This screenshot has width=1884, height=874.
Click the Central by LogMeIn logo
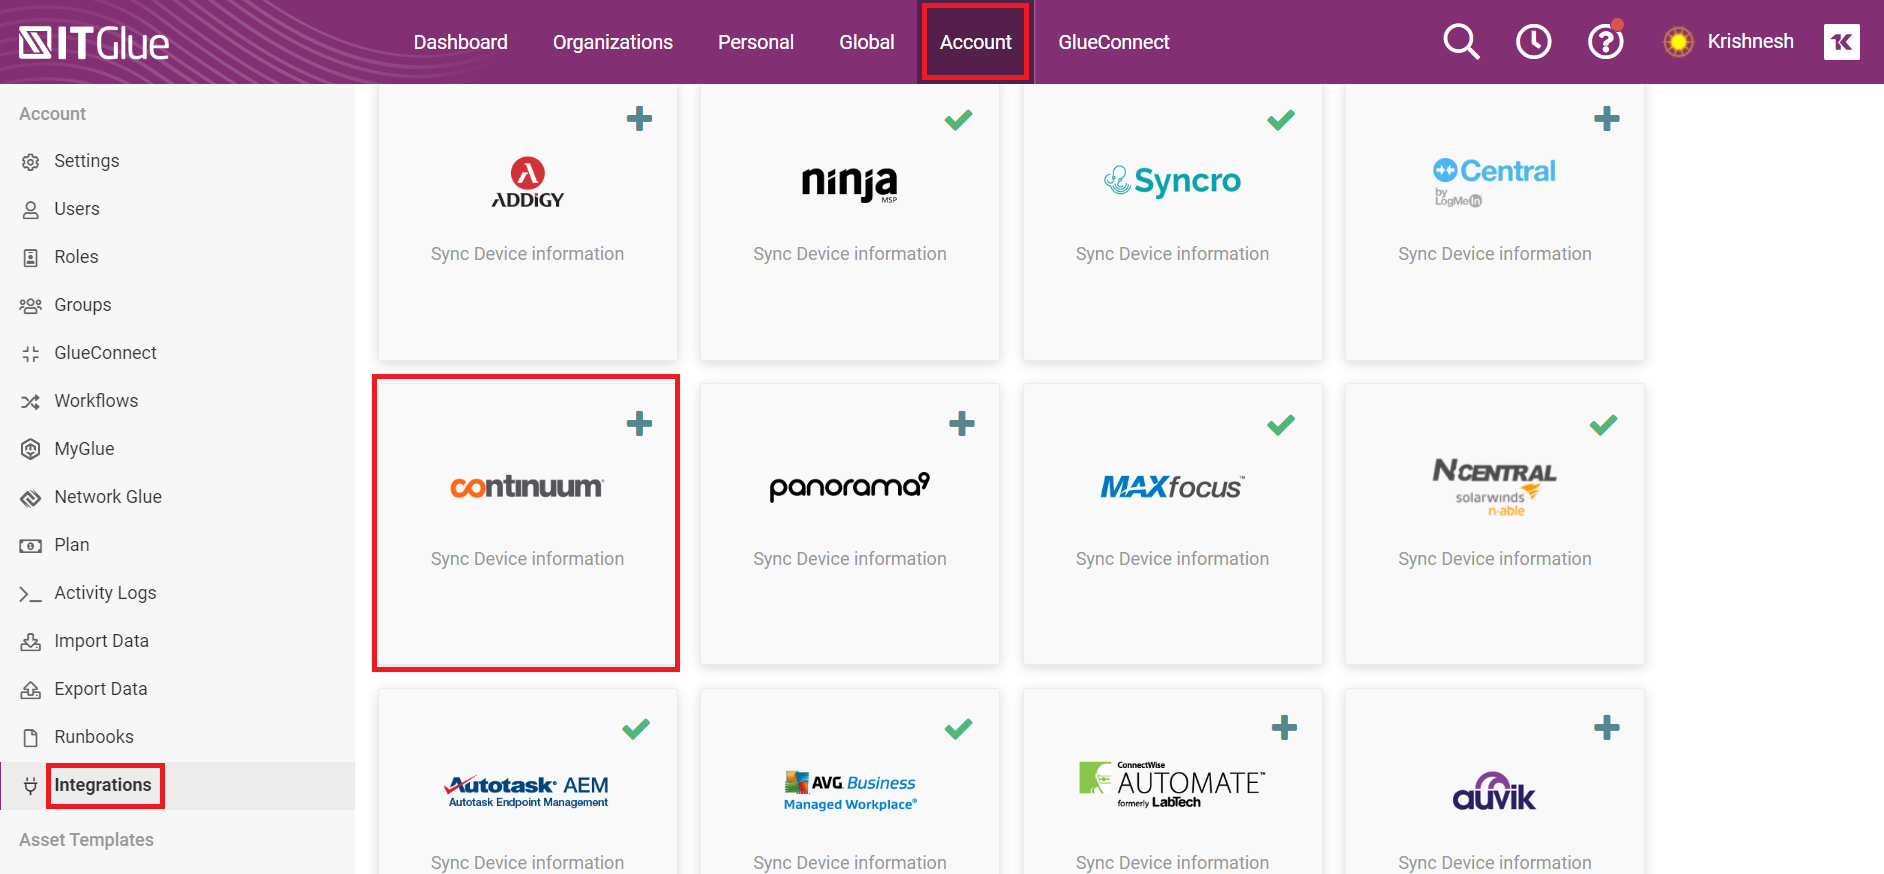(x=1494, y=181)
